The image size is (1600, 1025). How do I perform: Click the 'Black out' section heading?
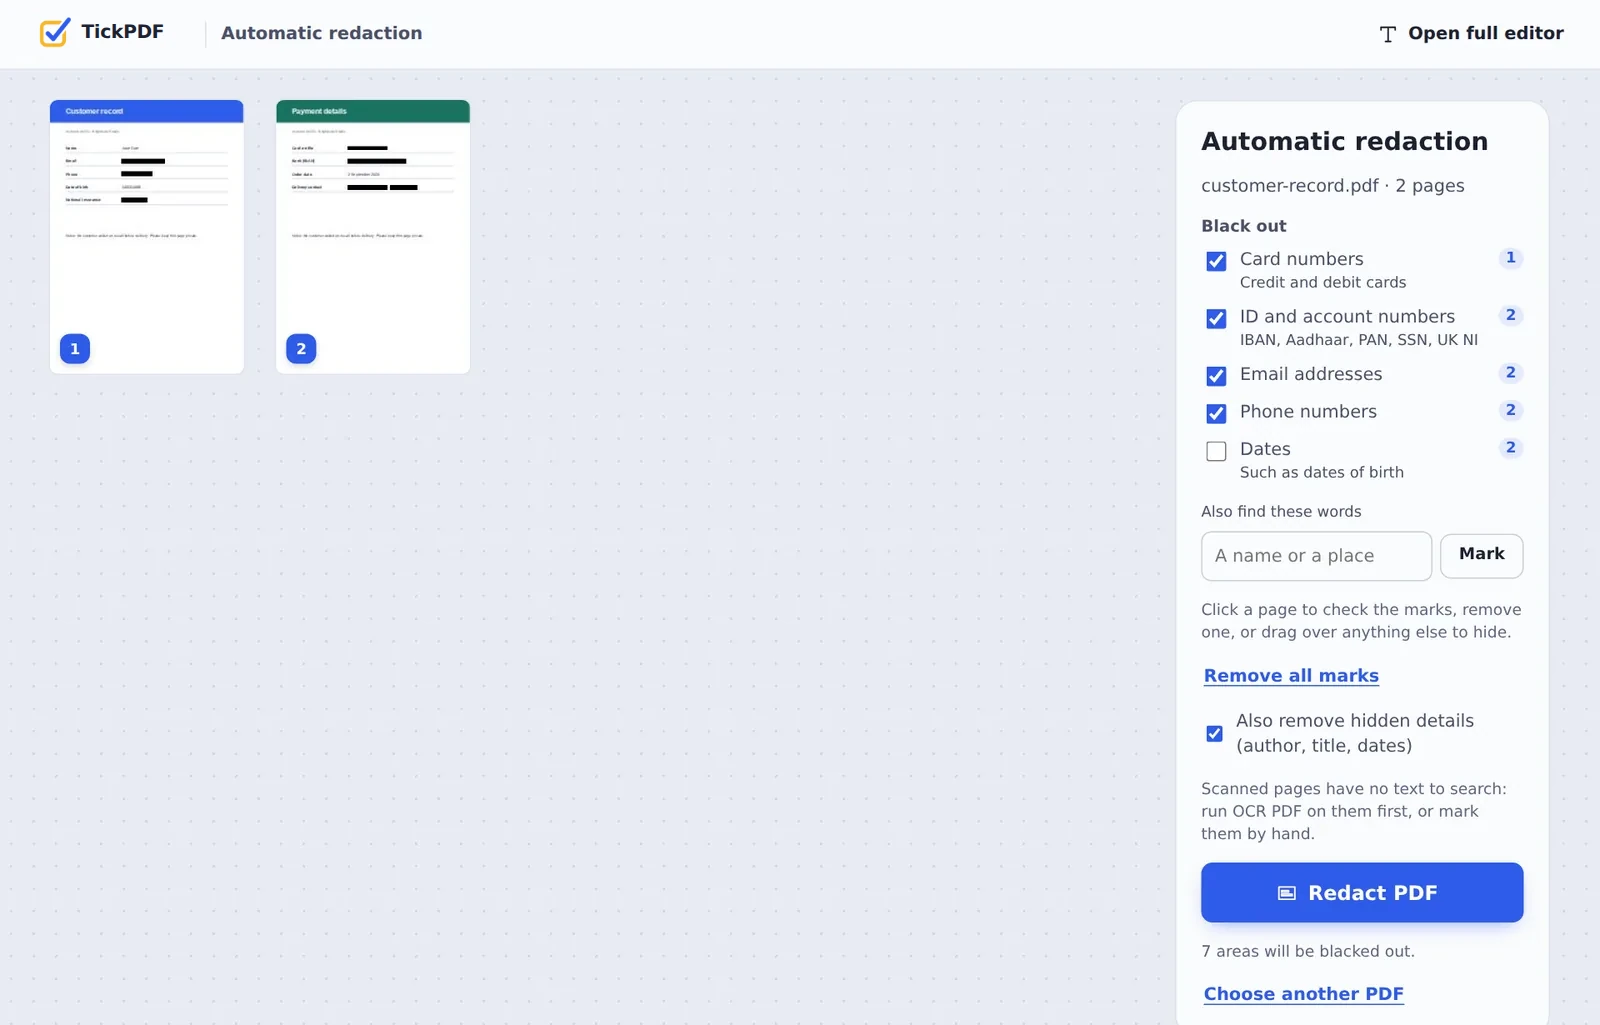(1243, 226)
